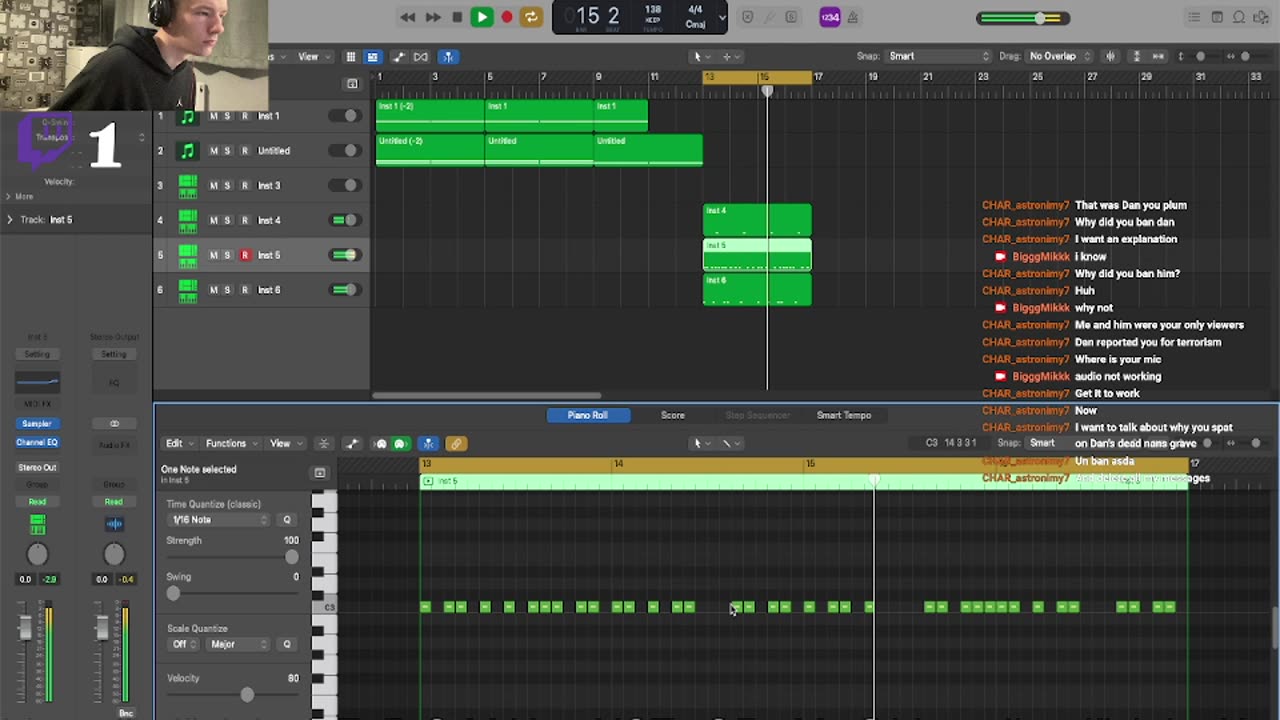
Task: Start playback with the green Play button
Action: pos(482,17)
